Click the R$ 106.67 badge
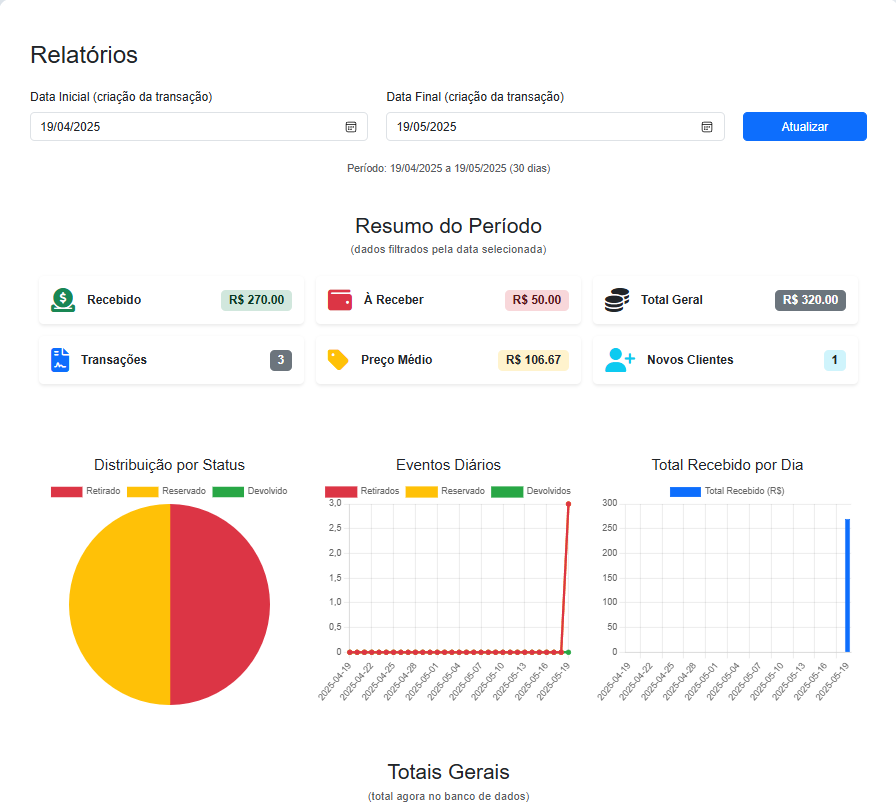Viewport: 896px width, 809px height. (533, 360)
